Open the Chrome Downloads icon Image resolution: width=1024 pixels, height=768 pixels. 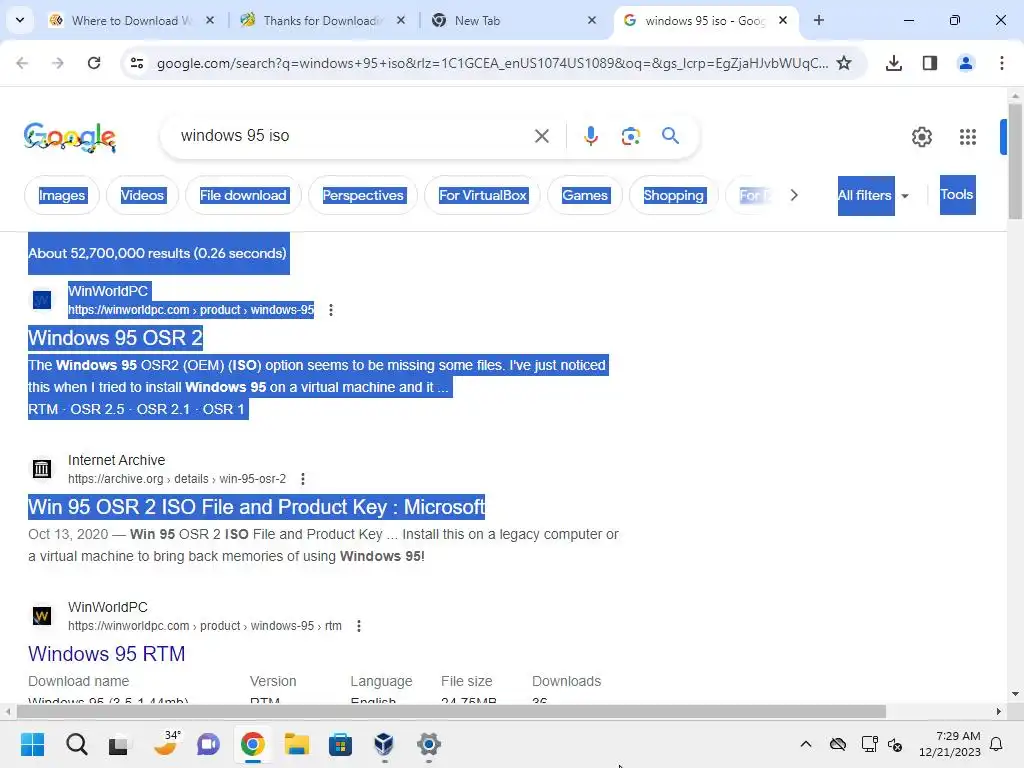pos(893,63)
